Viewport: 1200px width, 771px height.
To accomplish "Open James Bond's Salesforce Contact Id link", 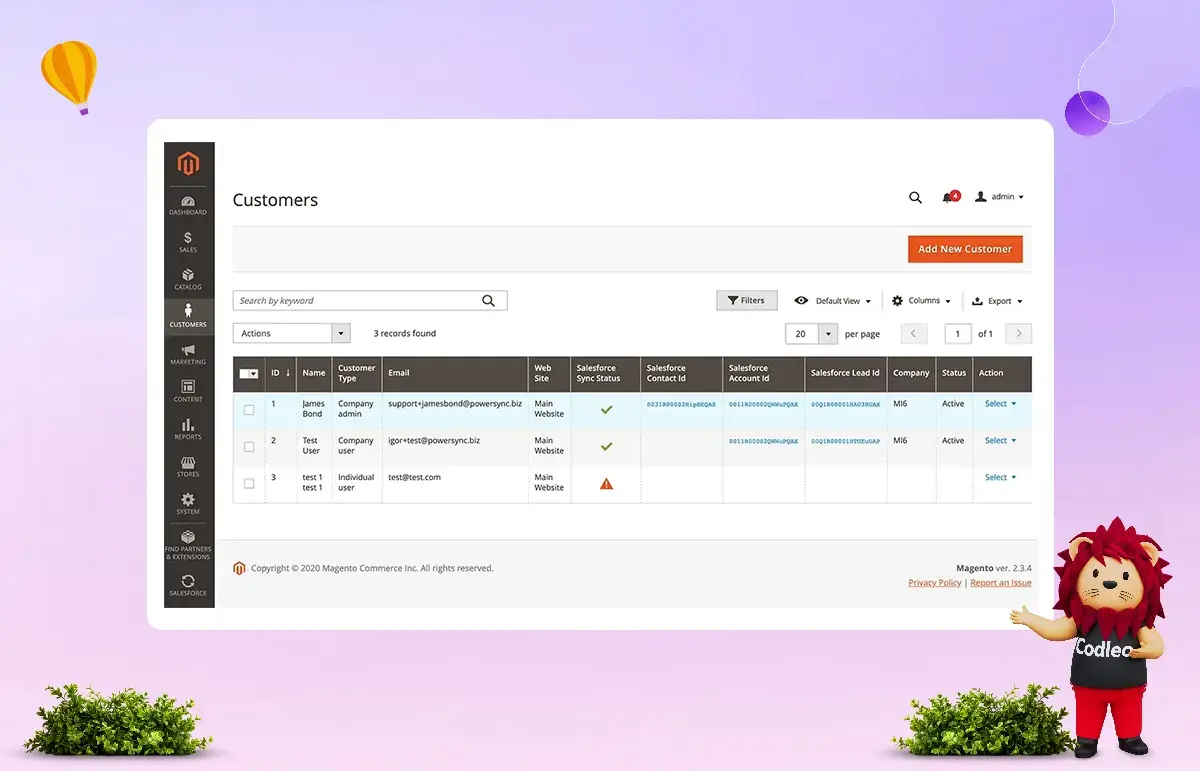I will pyautogui.click(x=681, y=405).
